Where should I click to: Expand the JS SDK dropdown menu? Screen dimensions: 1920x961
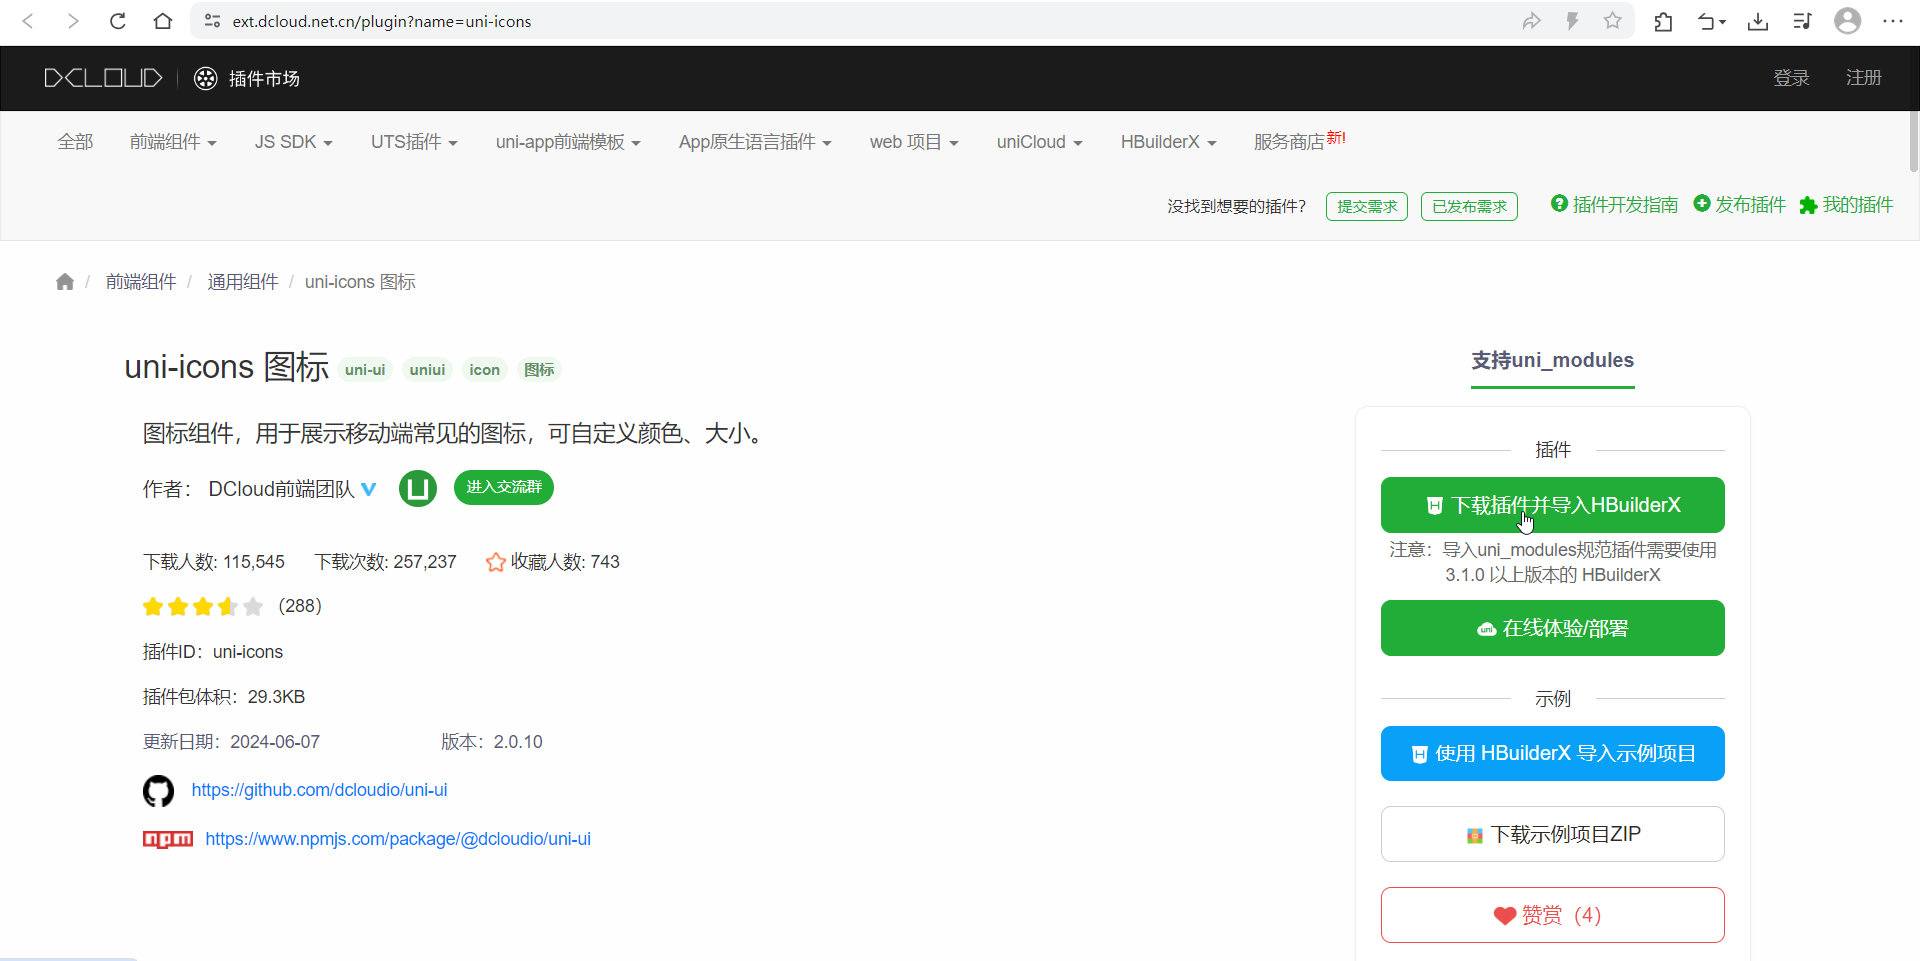click(x=293, y=142)
